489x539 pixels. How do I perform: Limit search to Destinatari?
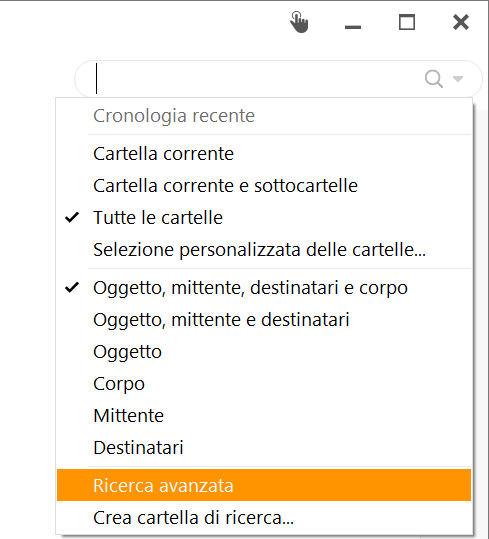264,448
